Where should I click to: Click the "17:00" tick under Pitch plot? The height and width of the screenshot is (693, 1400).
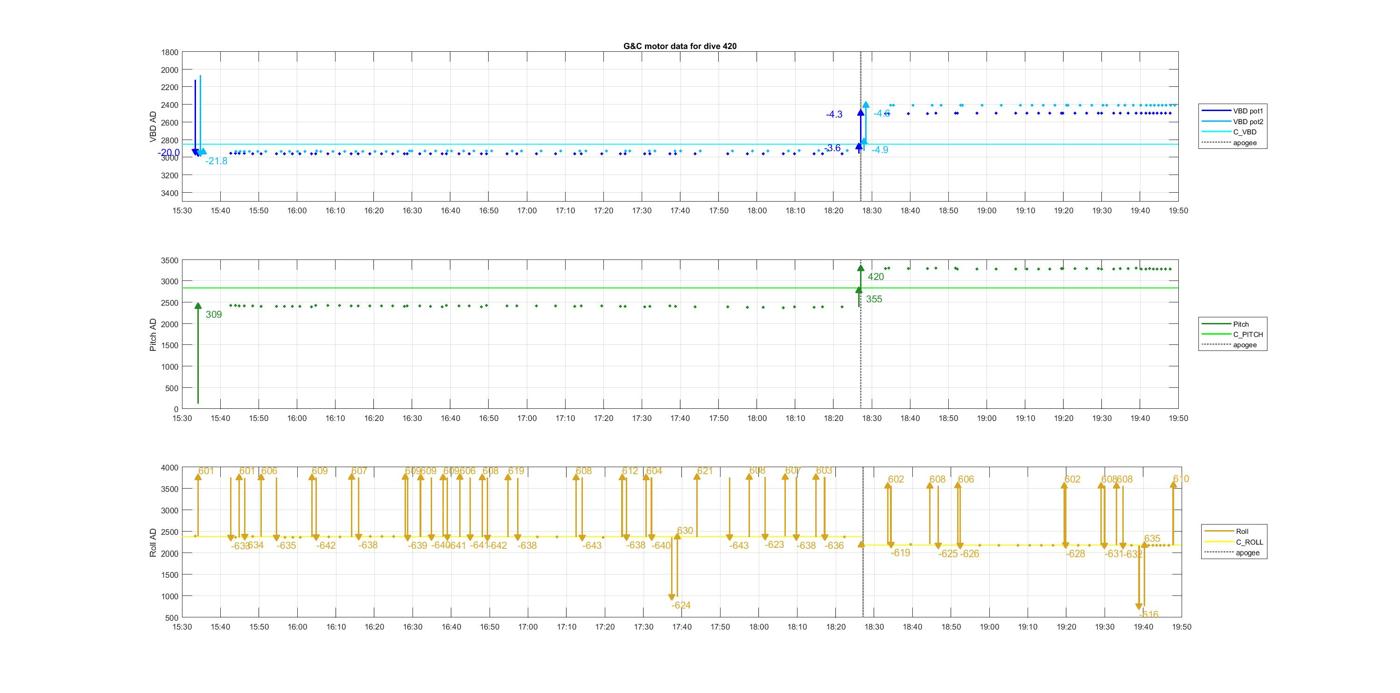click(527, 419)
